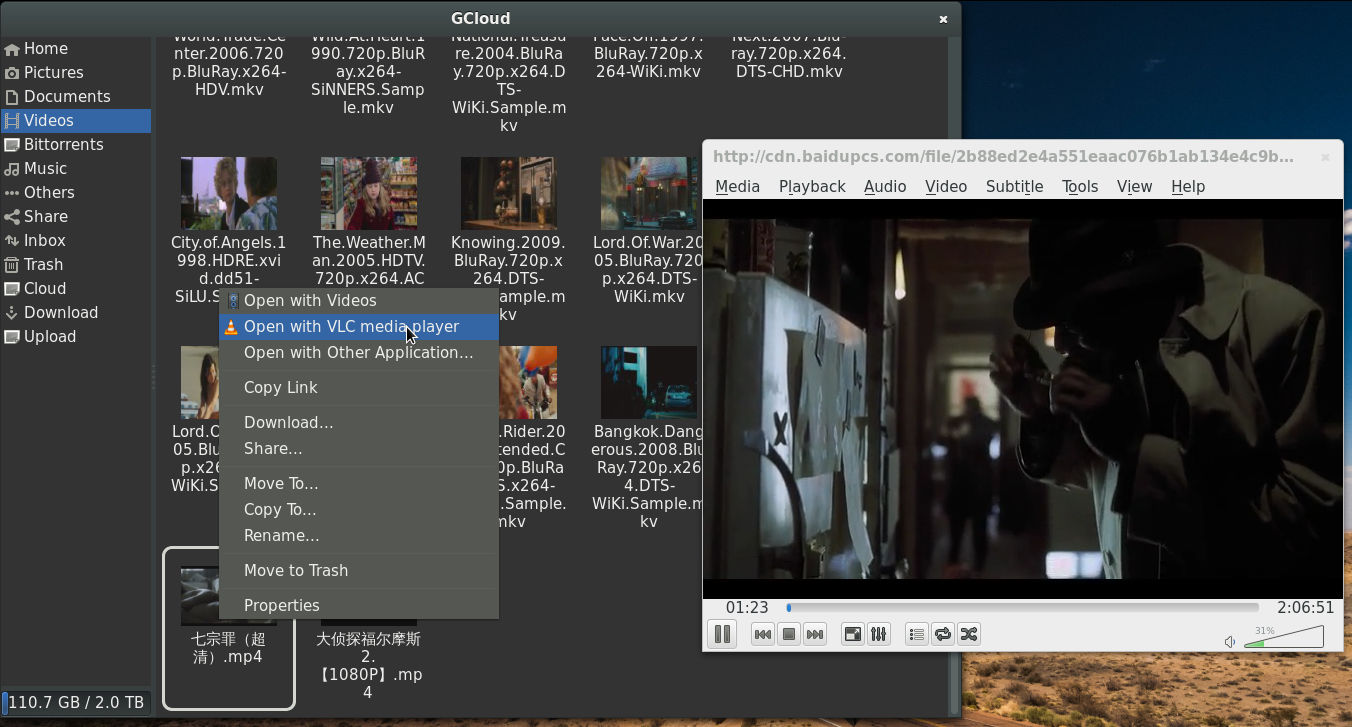Open Download section in sidebar
Screen dimensions: 1352x727
76,312
